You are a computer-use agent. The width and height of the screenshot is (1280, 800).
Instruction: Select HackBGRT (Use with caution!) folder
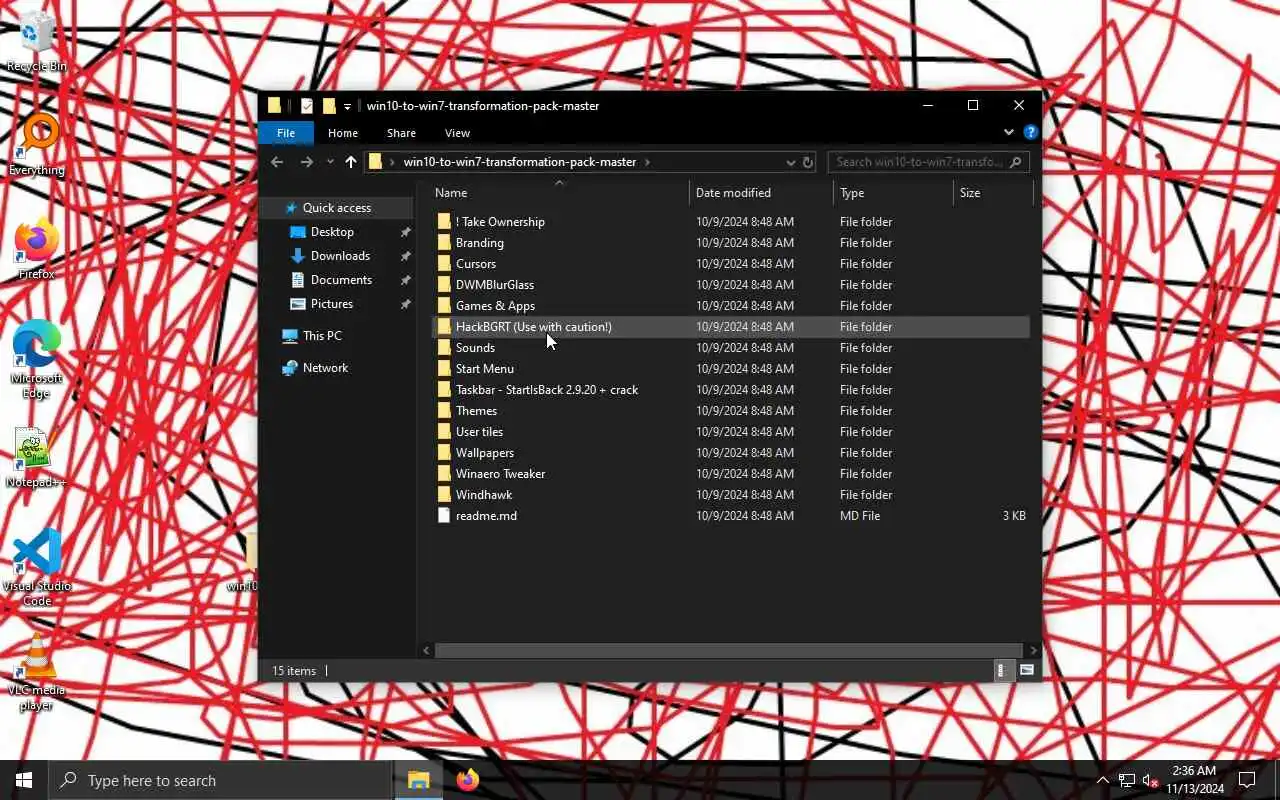tap(730, 327)
